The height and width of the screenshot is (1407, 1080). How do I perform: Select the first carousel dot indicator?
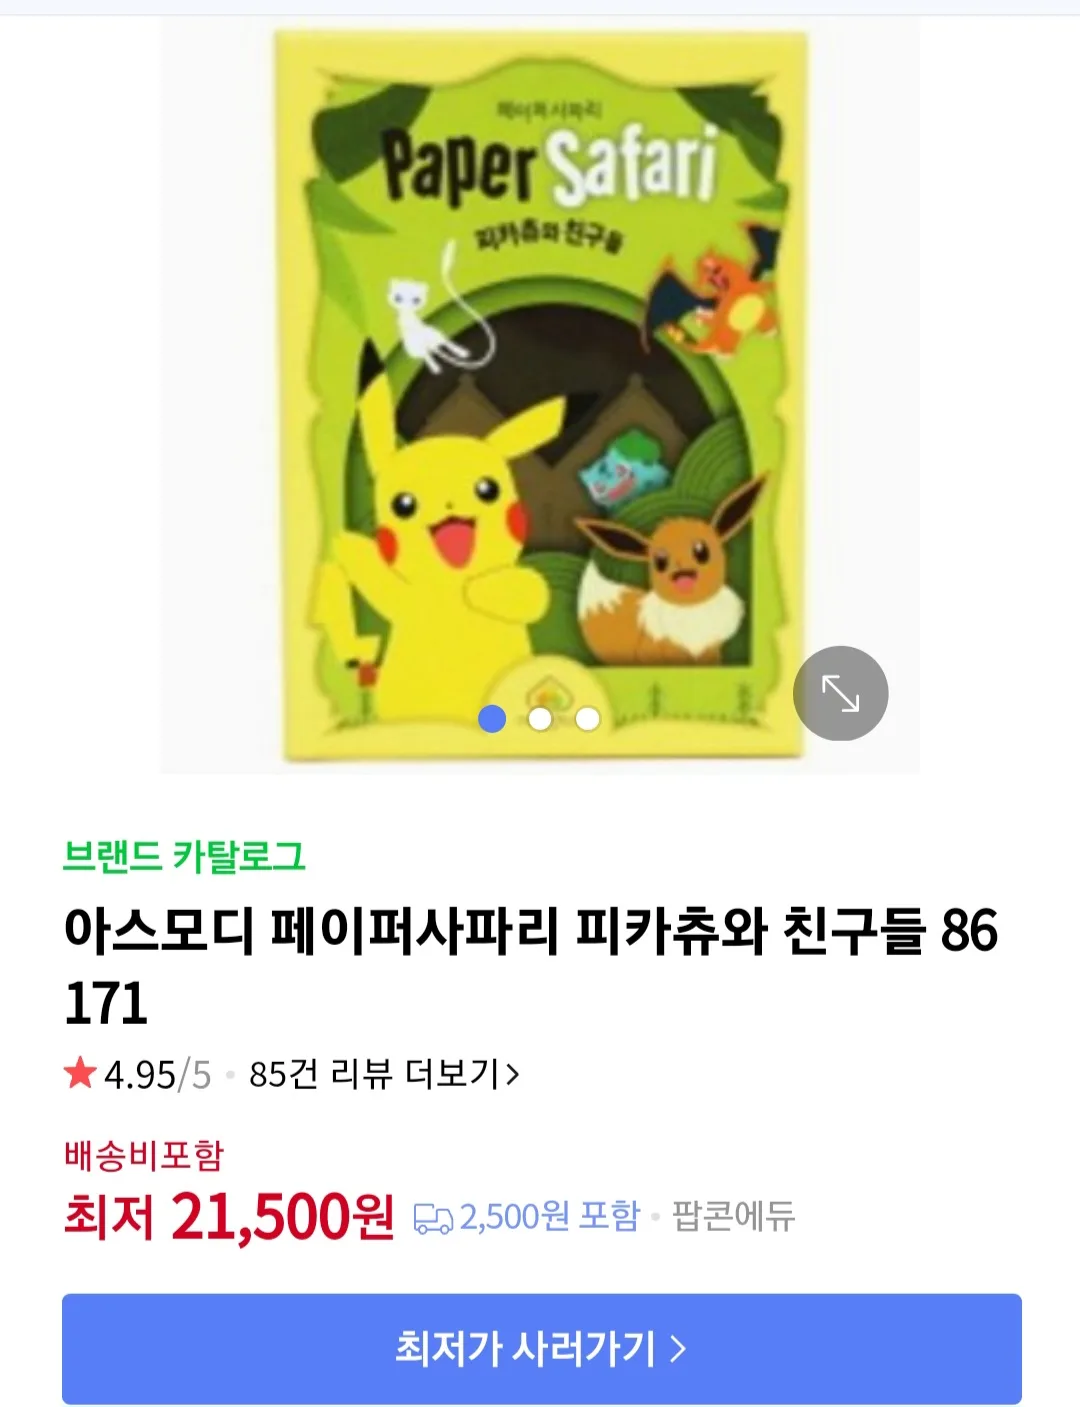[492, 719]
